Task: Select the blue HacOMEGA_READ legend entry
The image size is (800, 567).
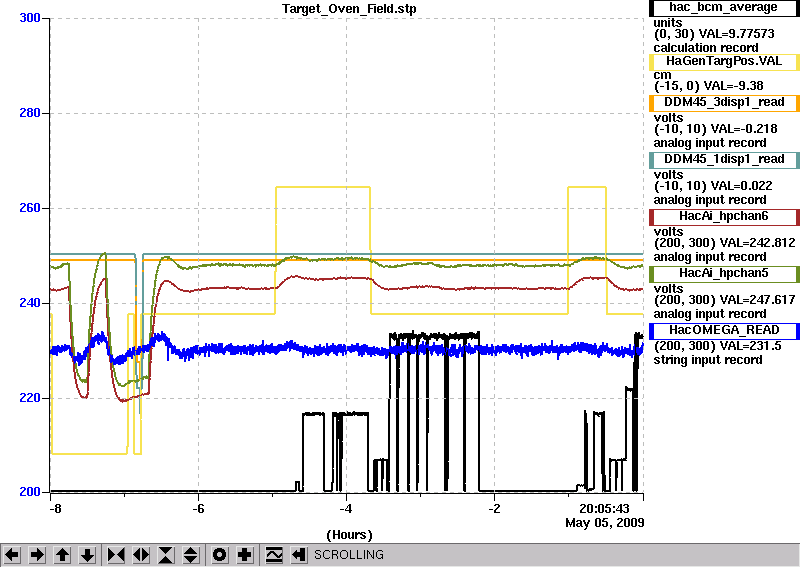Action: pos(724,331)
